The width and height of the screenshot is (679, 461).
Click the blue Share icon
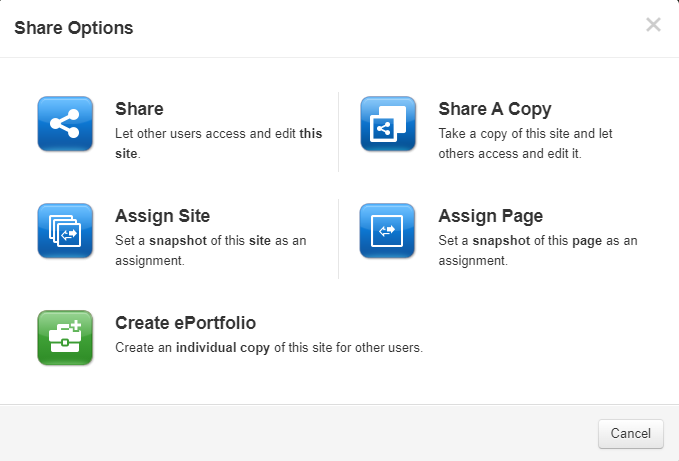(x=65, y=124)
